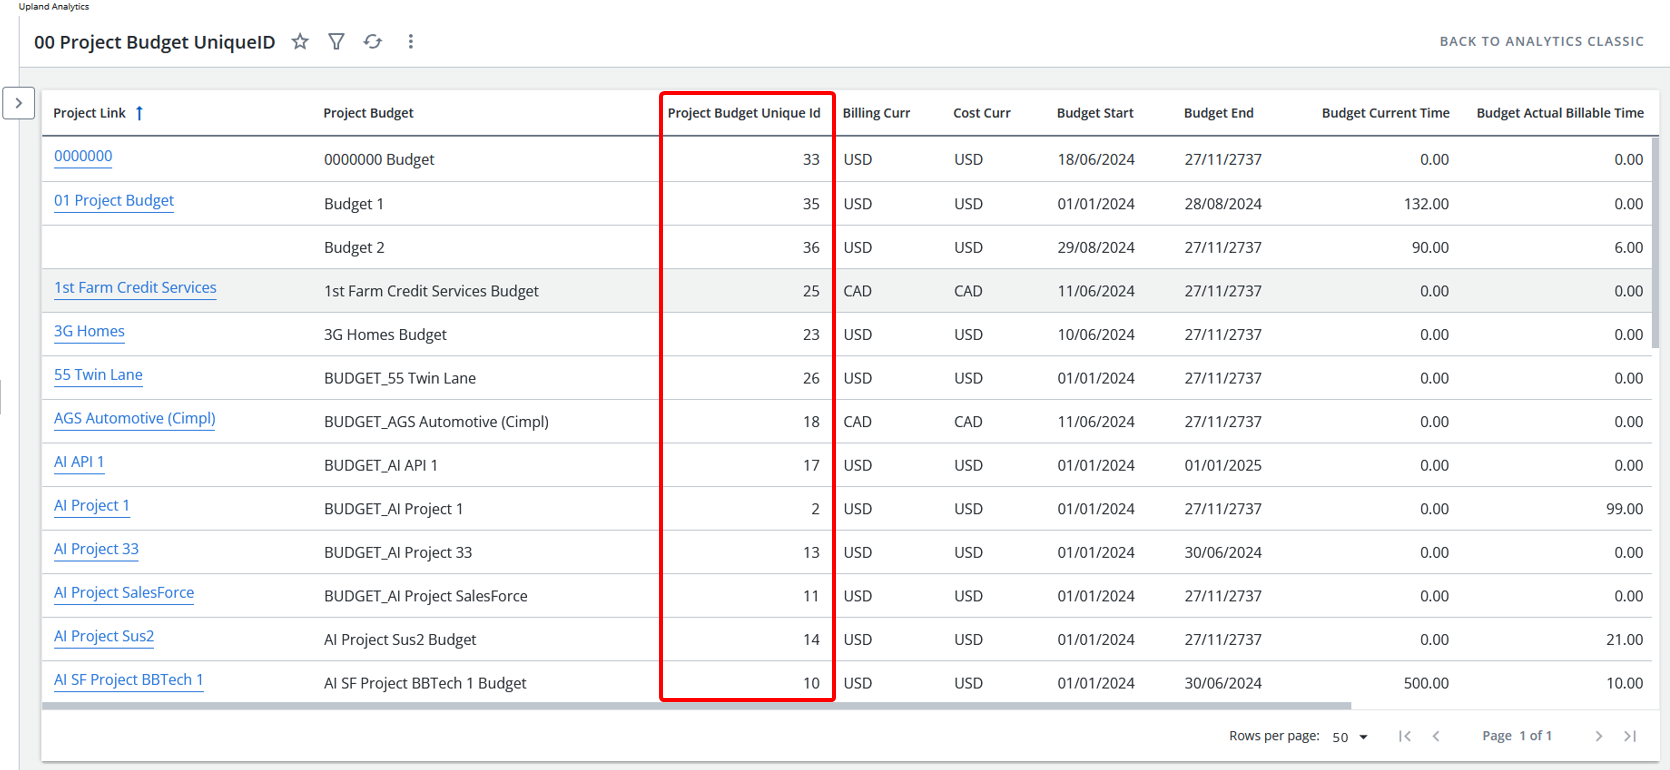The height and width of the screenshot is (770, 1670).
Task: Open Rows per page dropdown
Action: pos(1350,737)
